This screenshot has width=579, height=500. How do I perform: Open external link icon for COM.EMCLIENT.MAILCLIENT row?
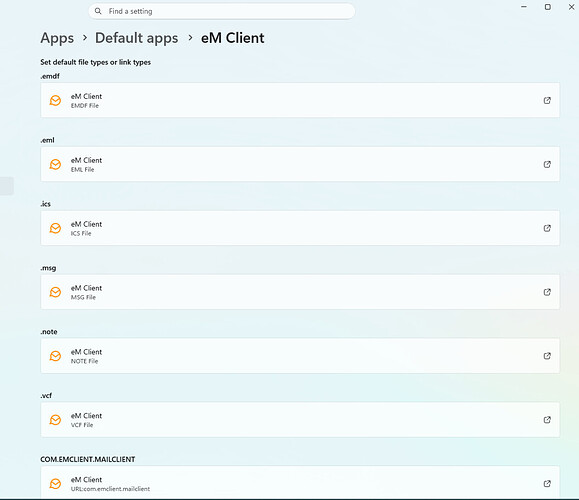(x=547, y=483)
